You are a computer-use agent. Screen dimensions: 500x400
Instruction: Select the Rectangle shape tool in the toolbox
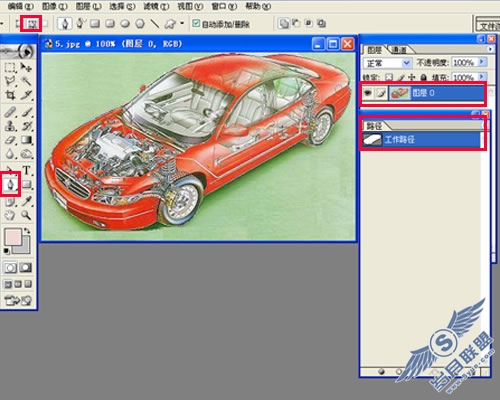[x=27, y=184]
